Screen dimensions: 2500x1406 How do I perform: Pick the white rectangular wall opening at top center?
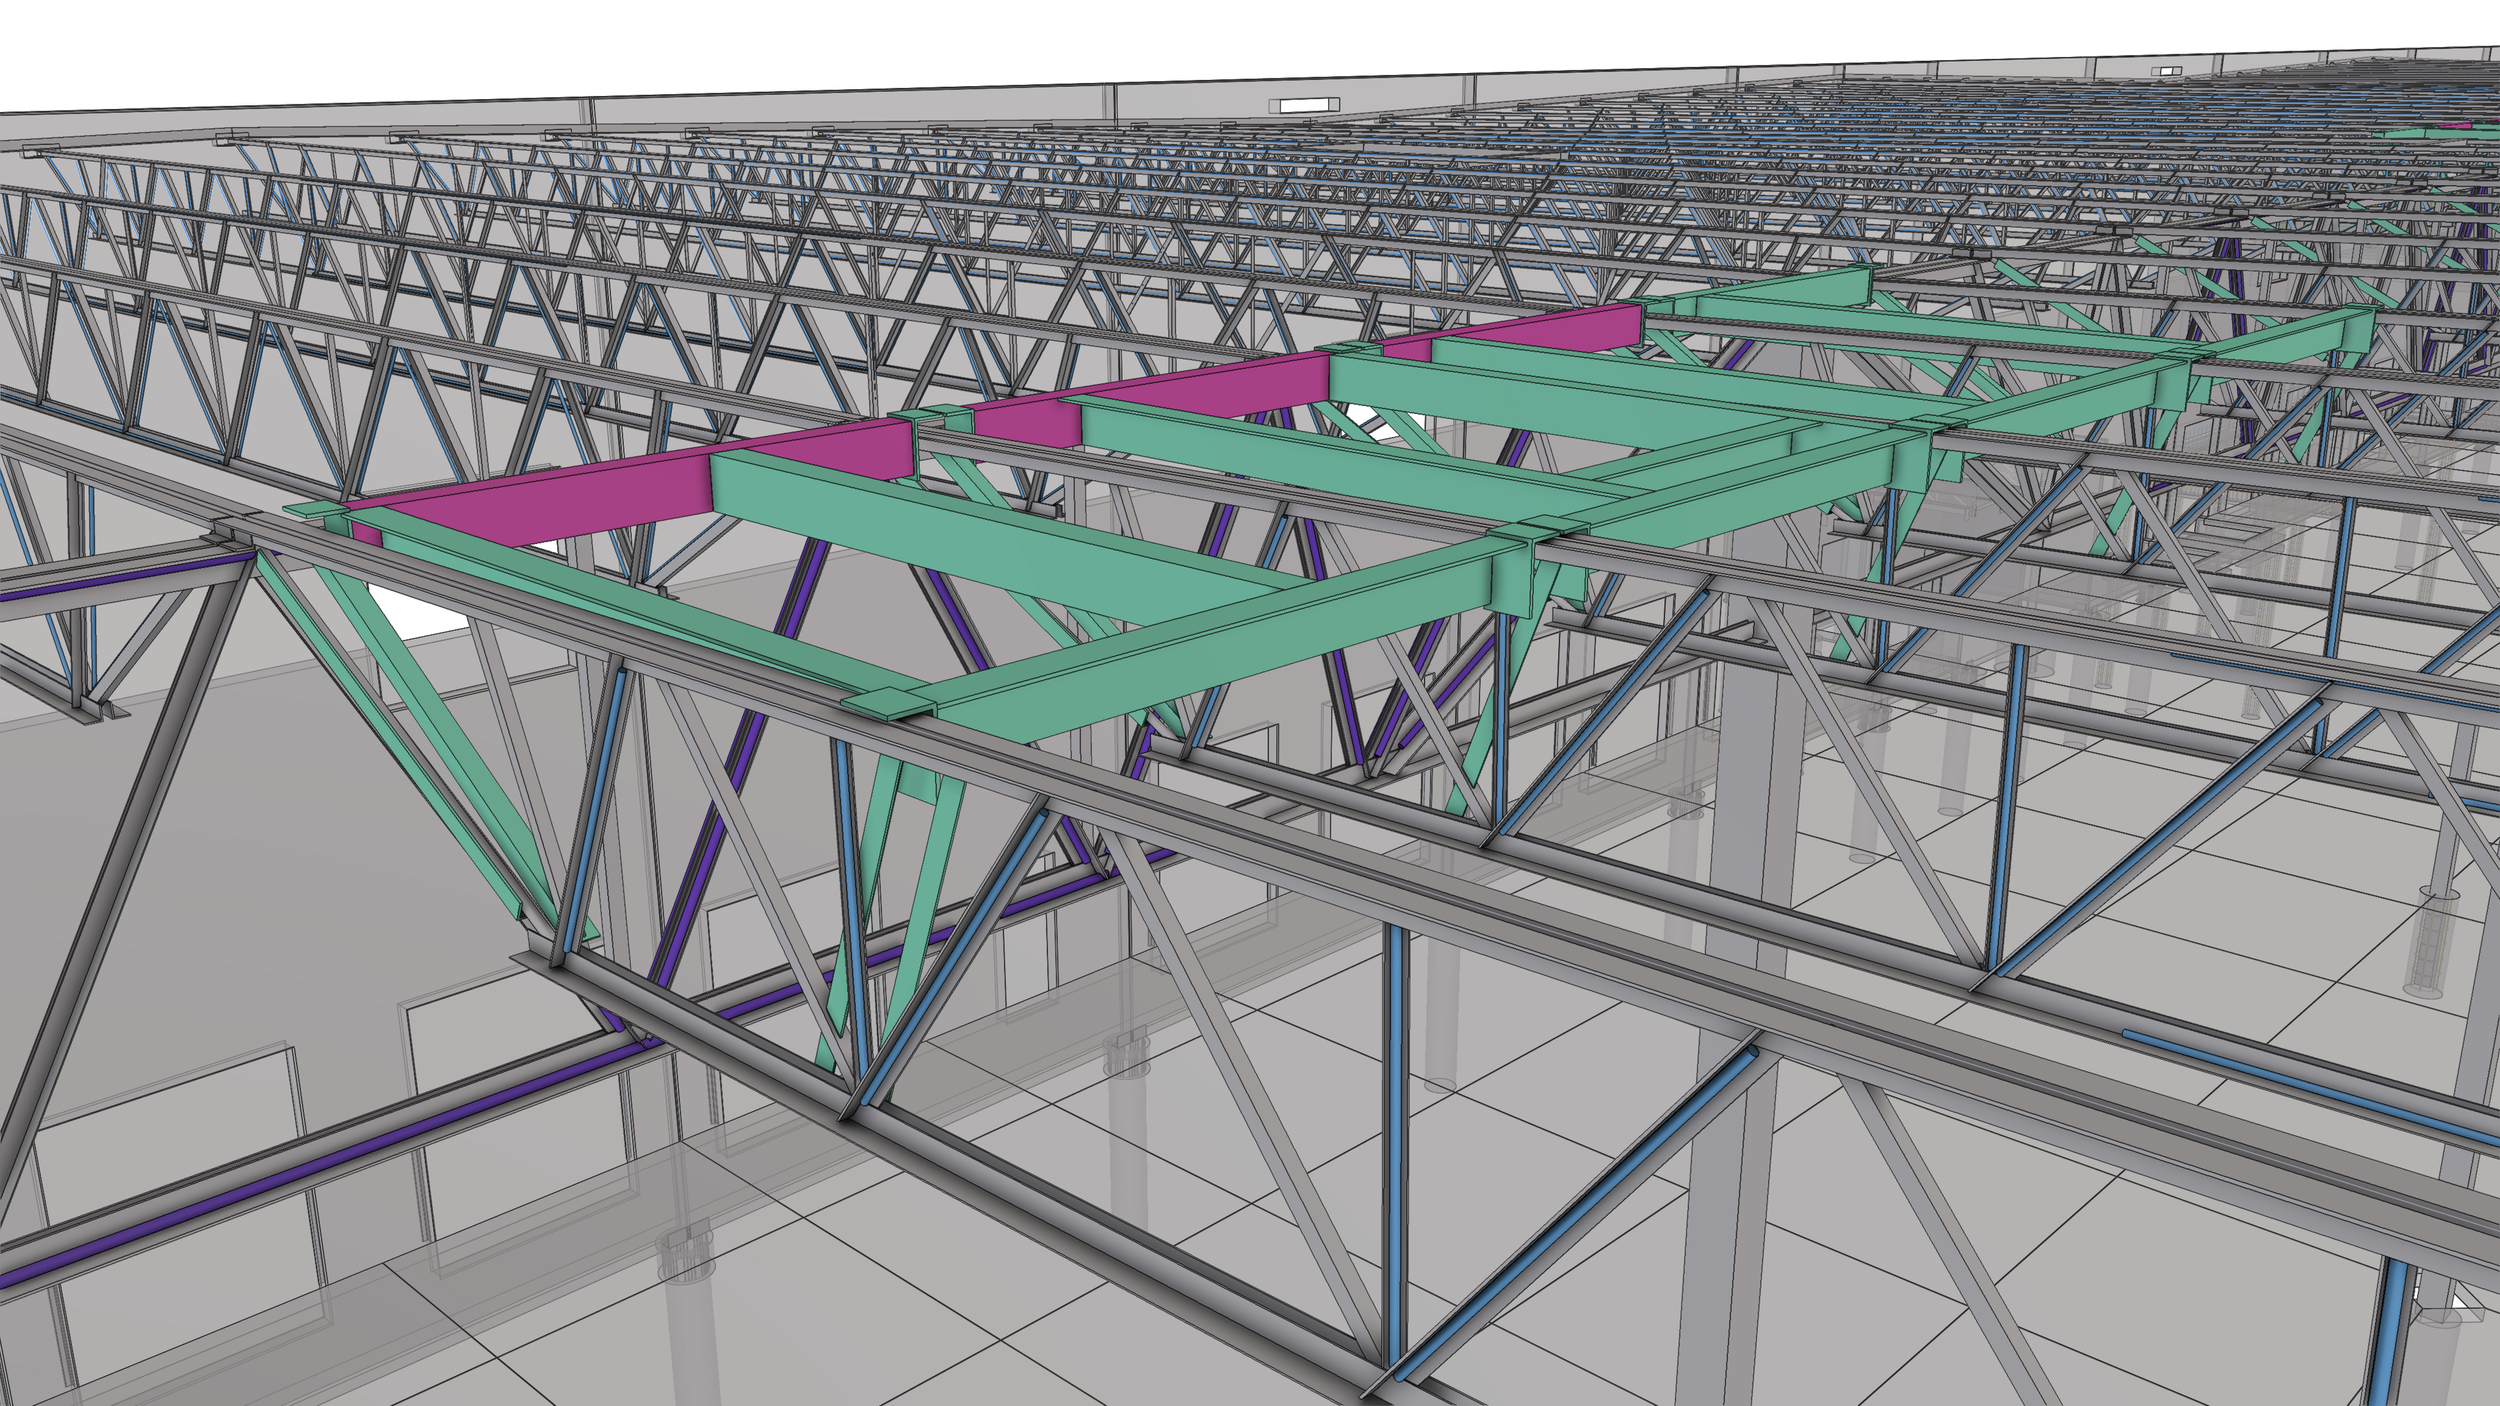(1304, 105)
